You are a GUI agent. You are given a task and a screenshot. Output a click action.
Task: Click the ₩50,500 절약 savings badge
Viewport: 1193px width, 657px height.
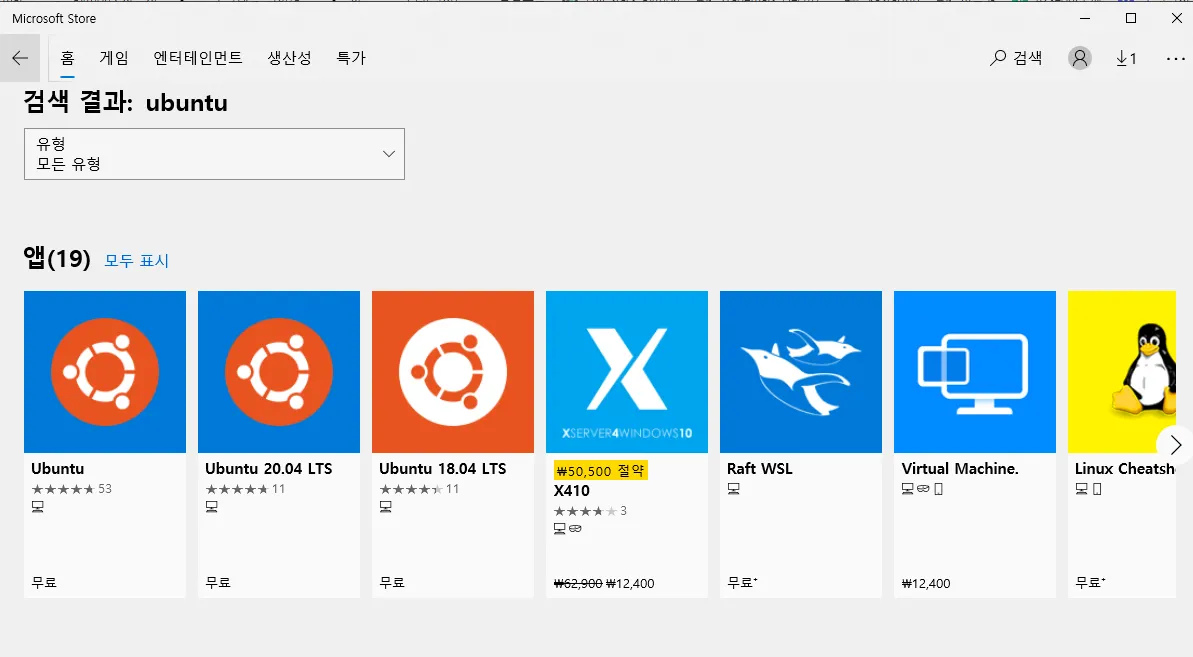600,471
